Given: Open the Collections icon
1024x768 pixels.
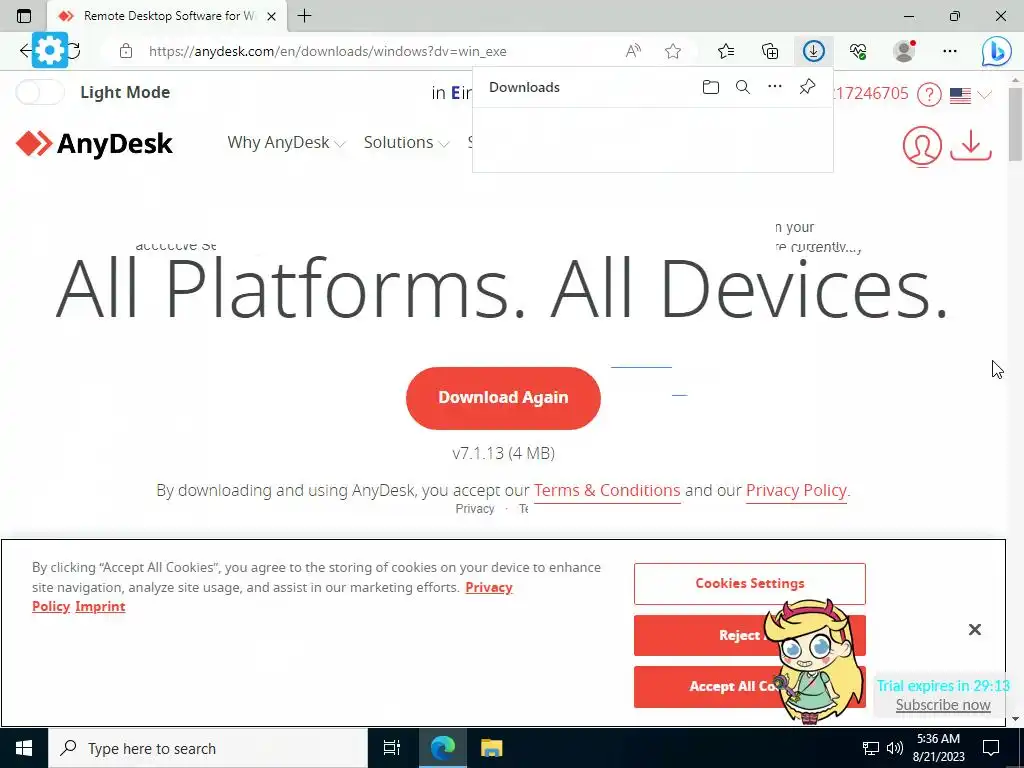Looking at the screenshot, I should point(770,51).
